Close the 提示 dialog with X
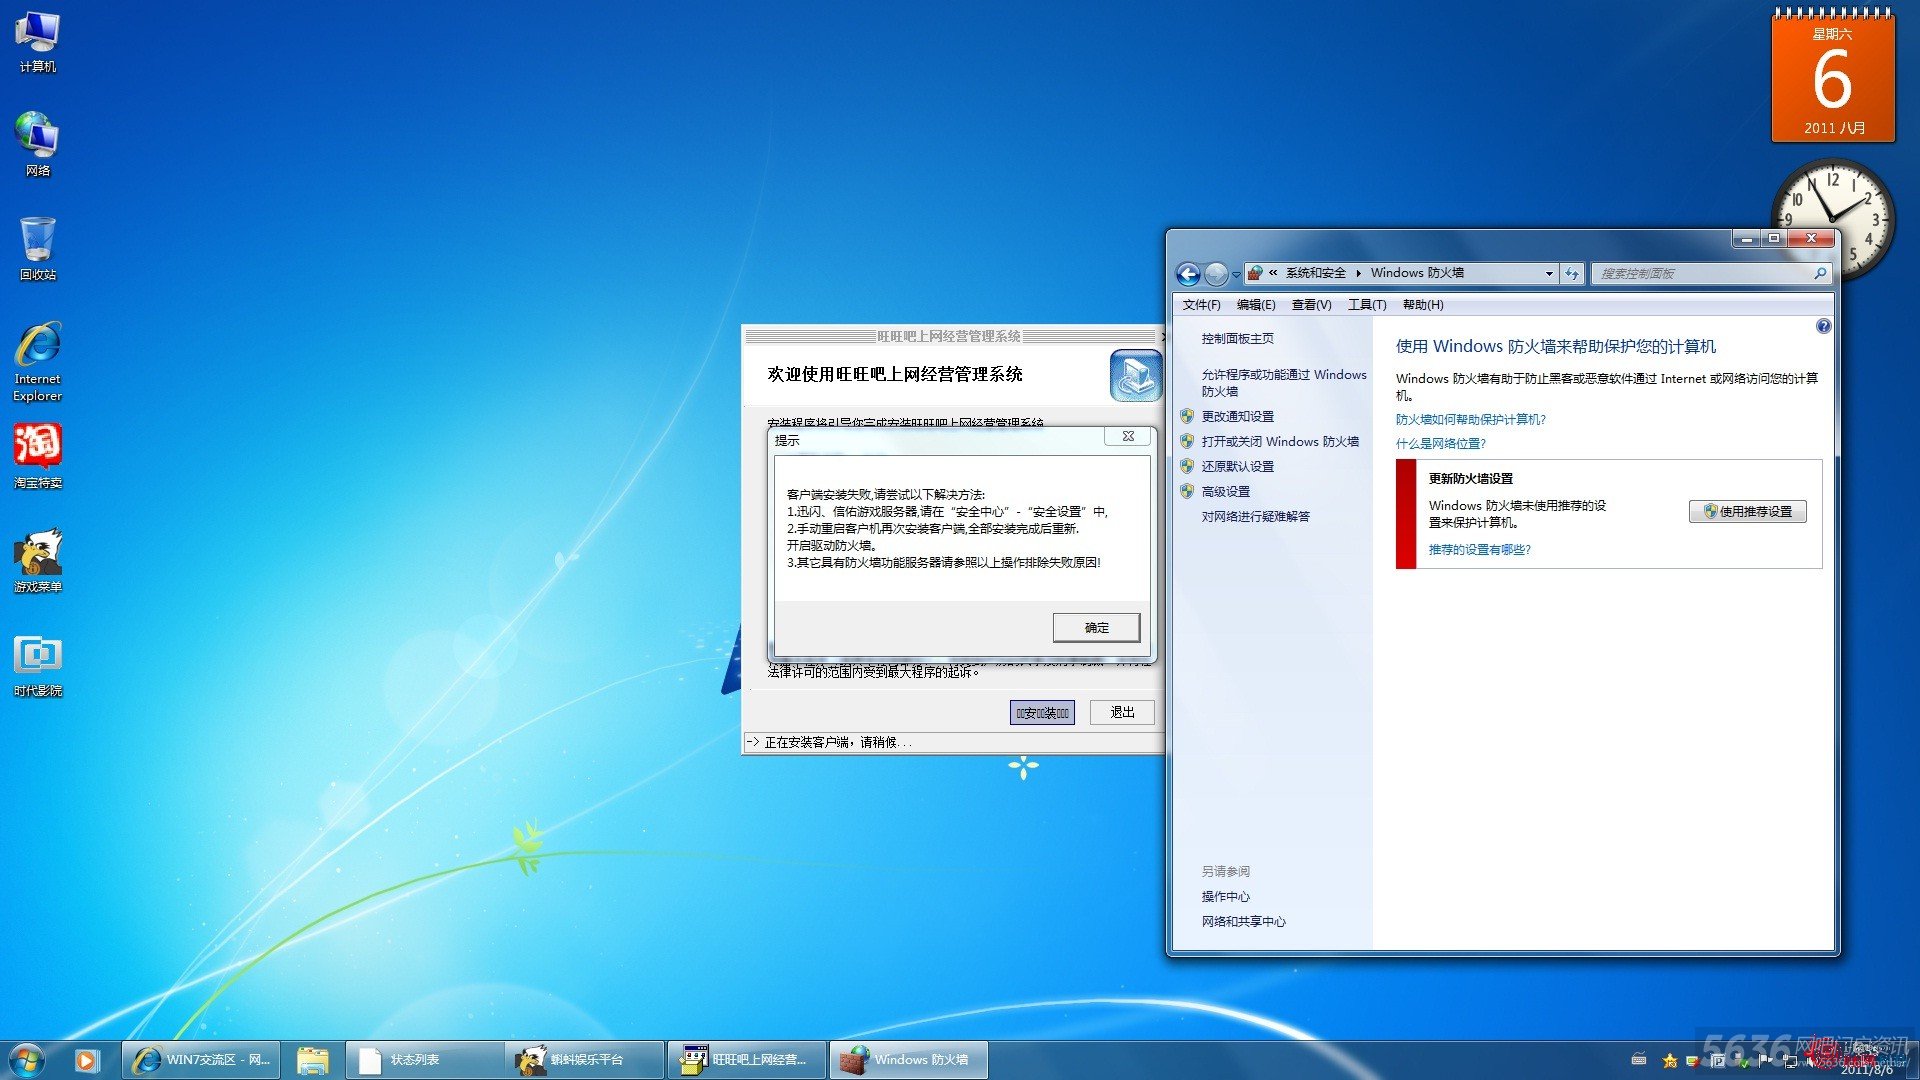 (1128, 437)
